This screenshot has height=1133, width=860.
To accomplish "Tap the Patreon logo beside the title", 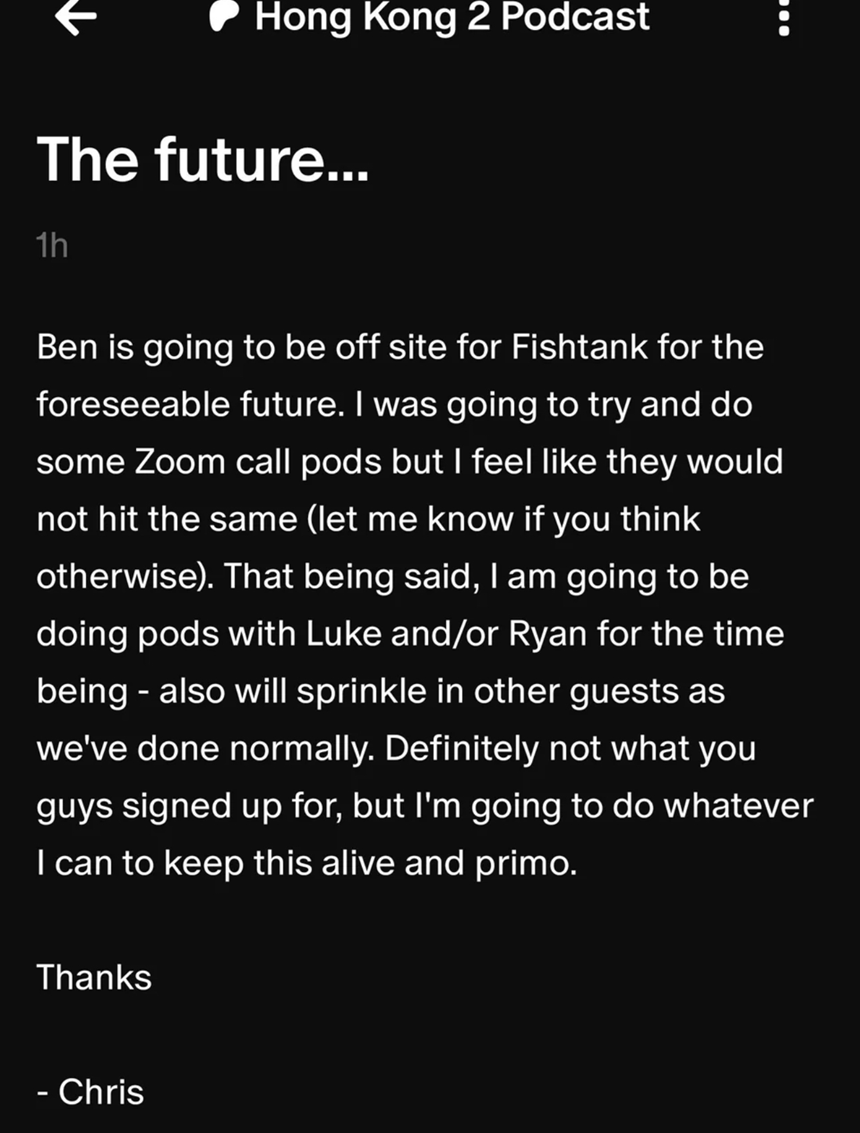I will coord(225,17).
